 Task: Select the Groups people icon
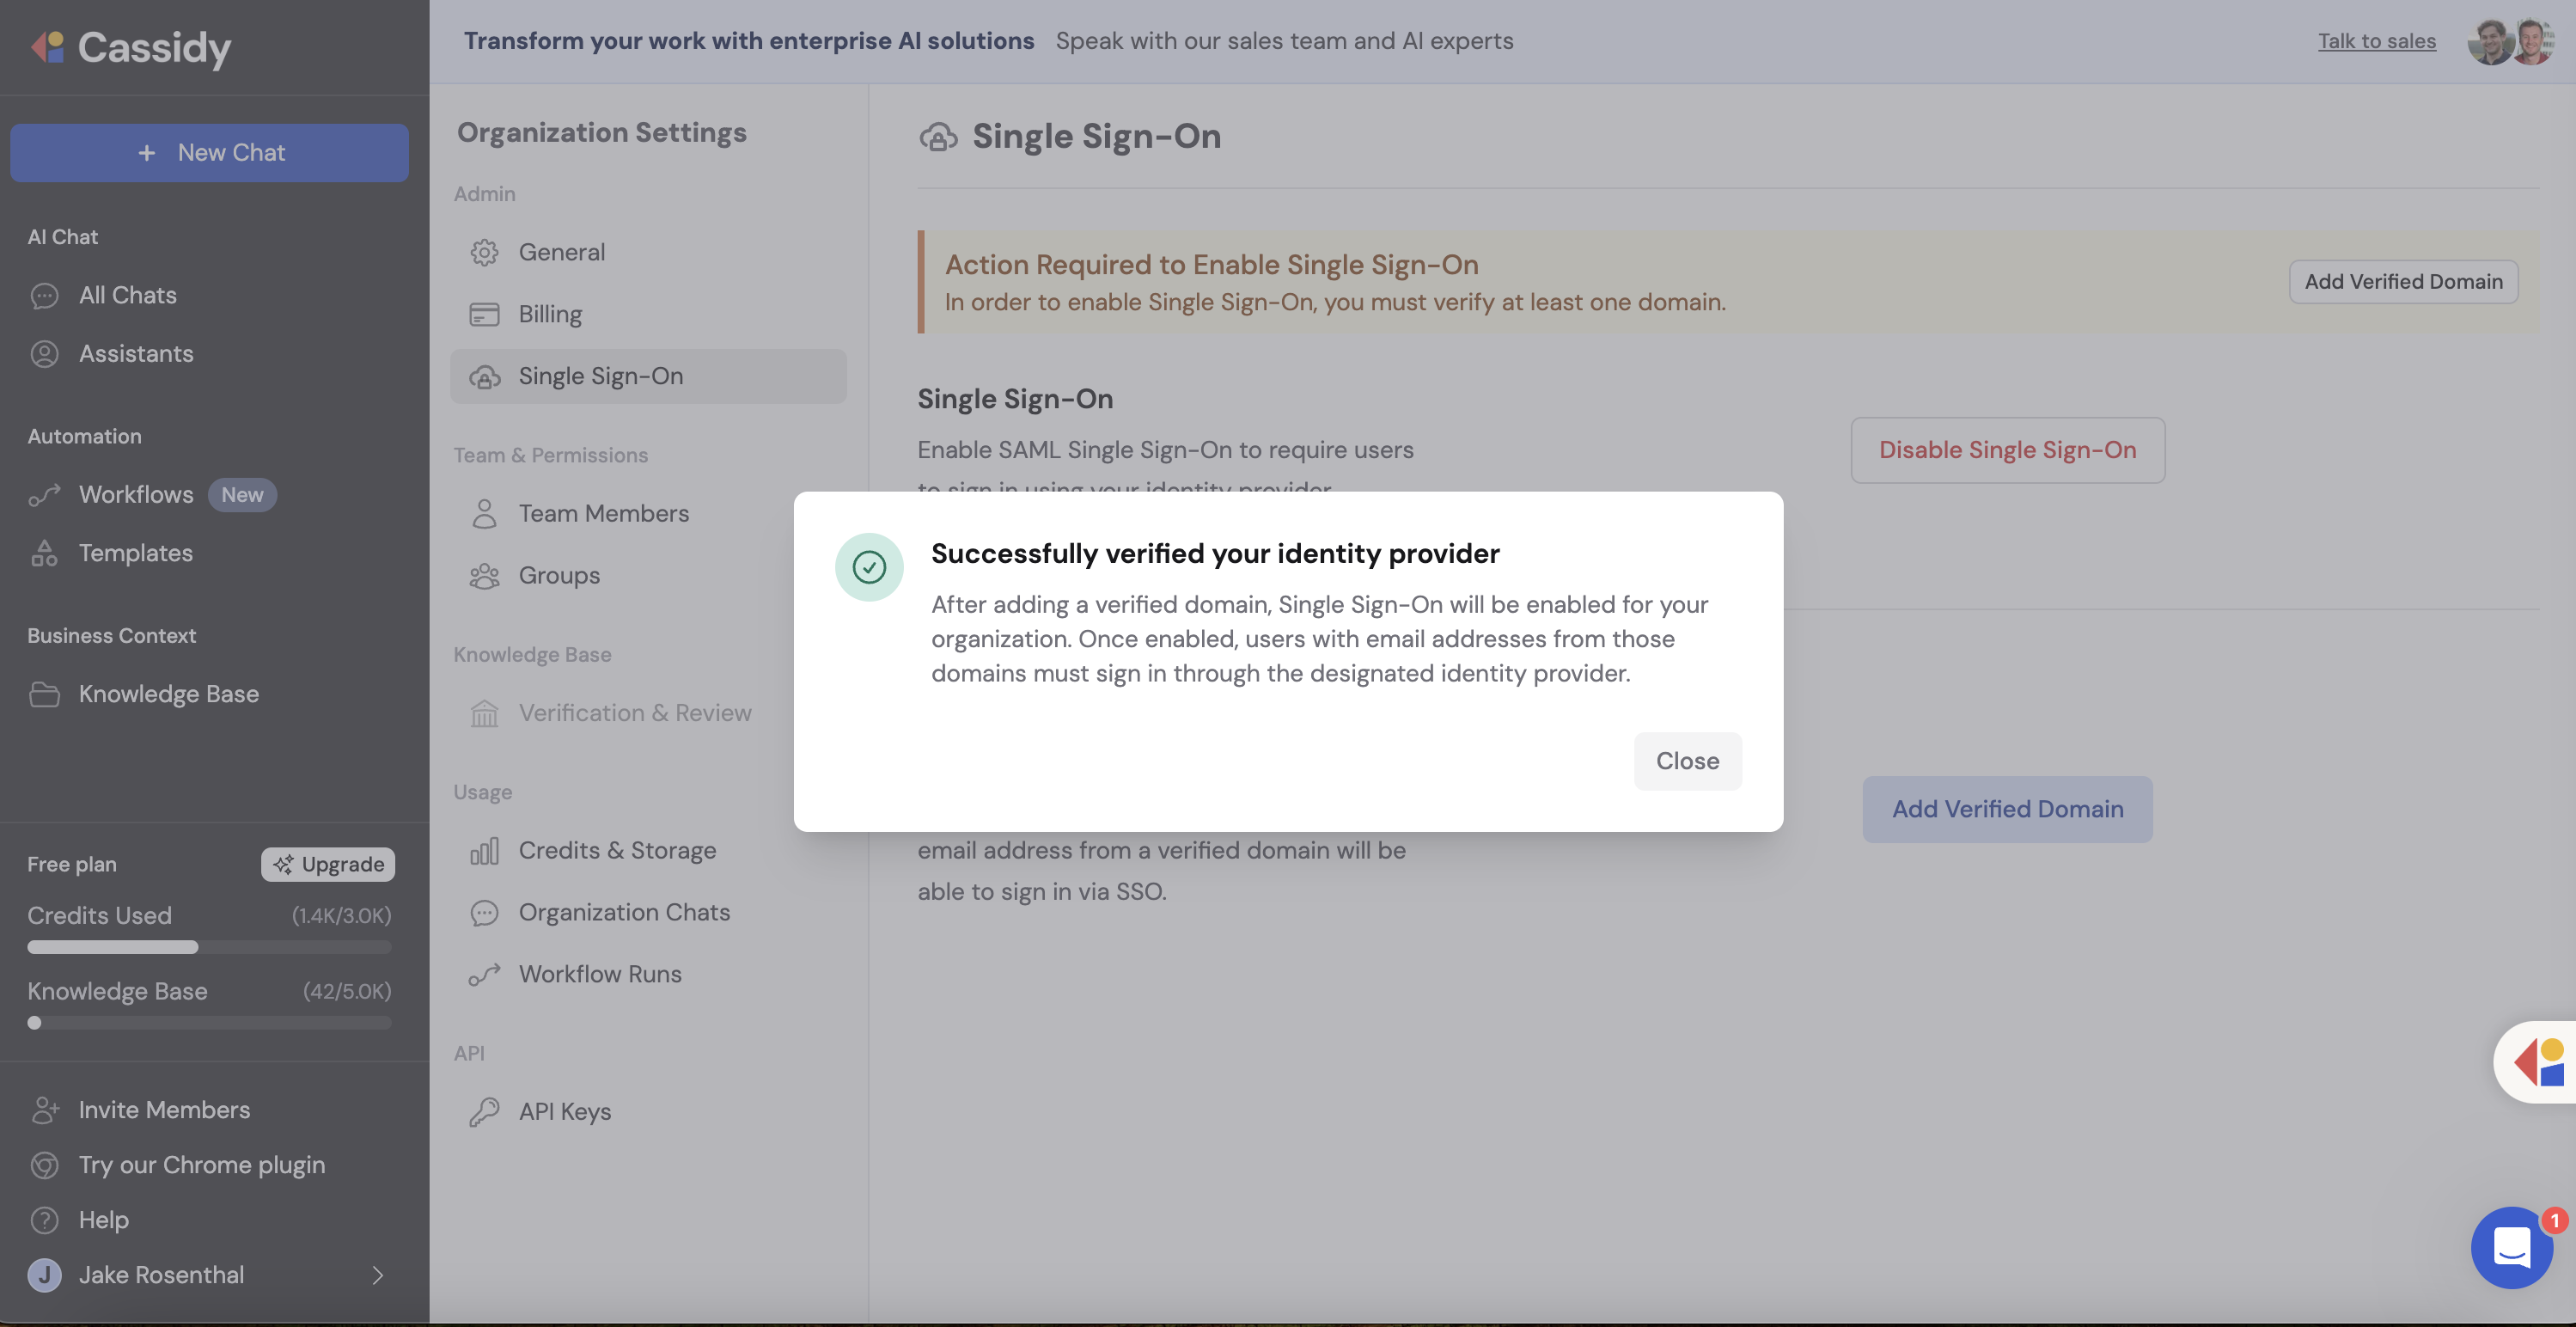click(485, 575)
